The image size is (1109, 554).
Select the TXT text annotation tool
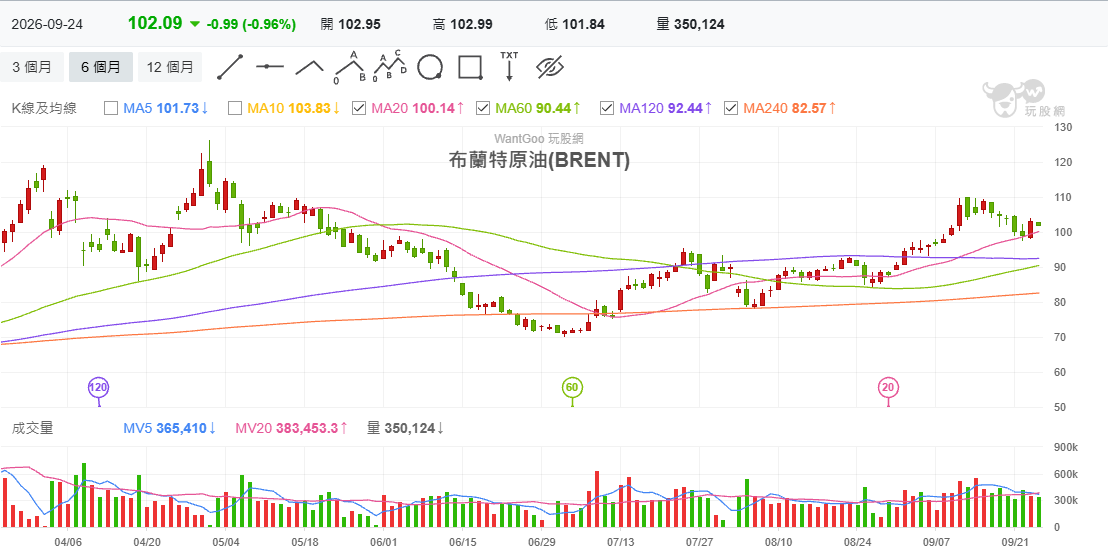point(509,67)
